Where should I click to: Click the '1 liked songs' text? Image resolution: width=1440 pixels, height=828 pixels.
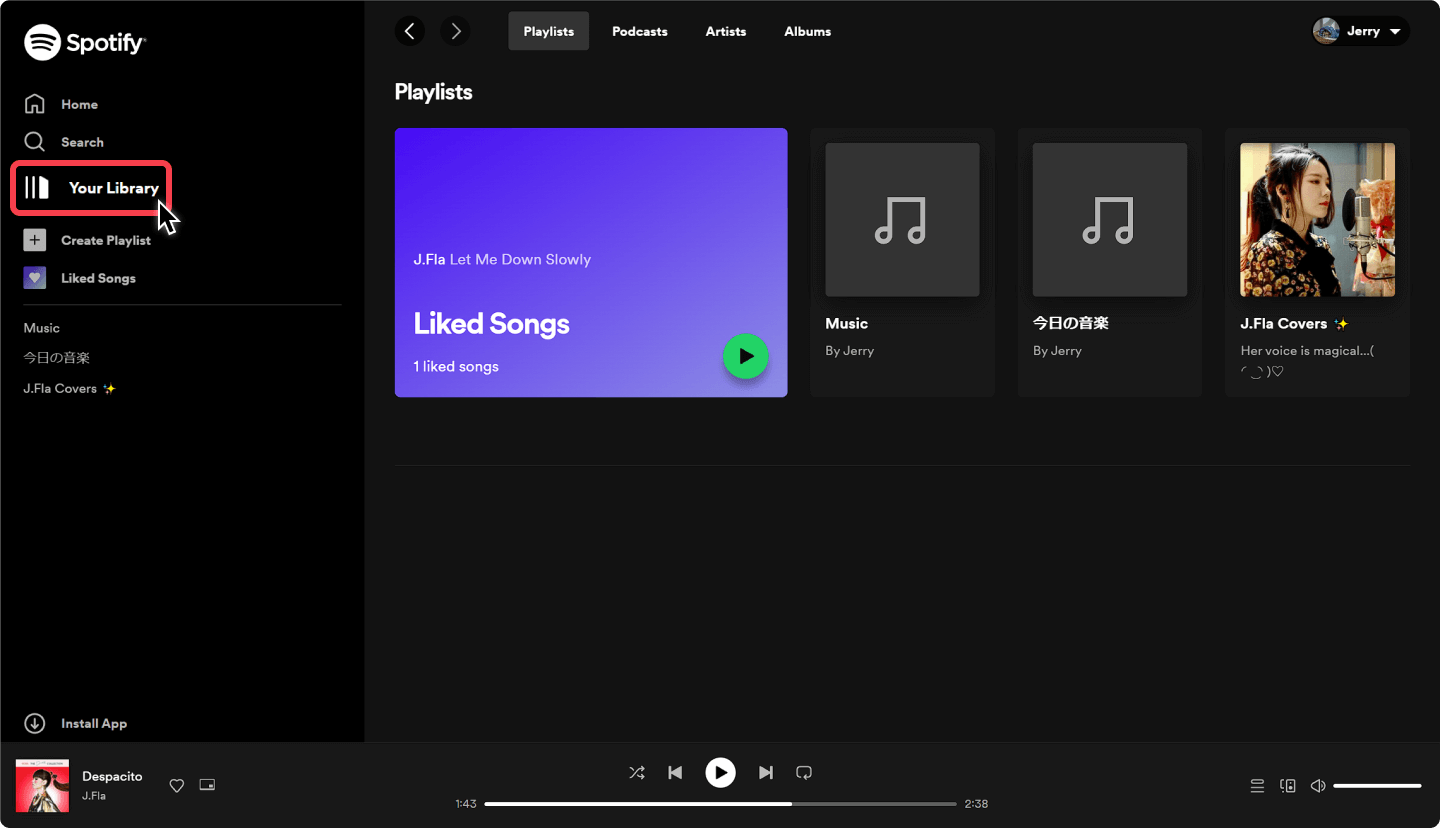(x=456, y=366)
